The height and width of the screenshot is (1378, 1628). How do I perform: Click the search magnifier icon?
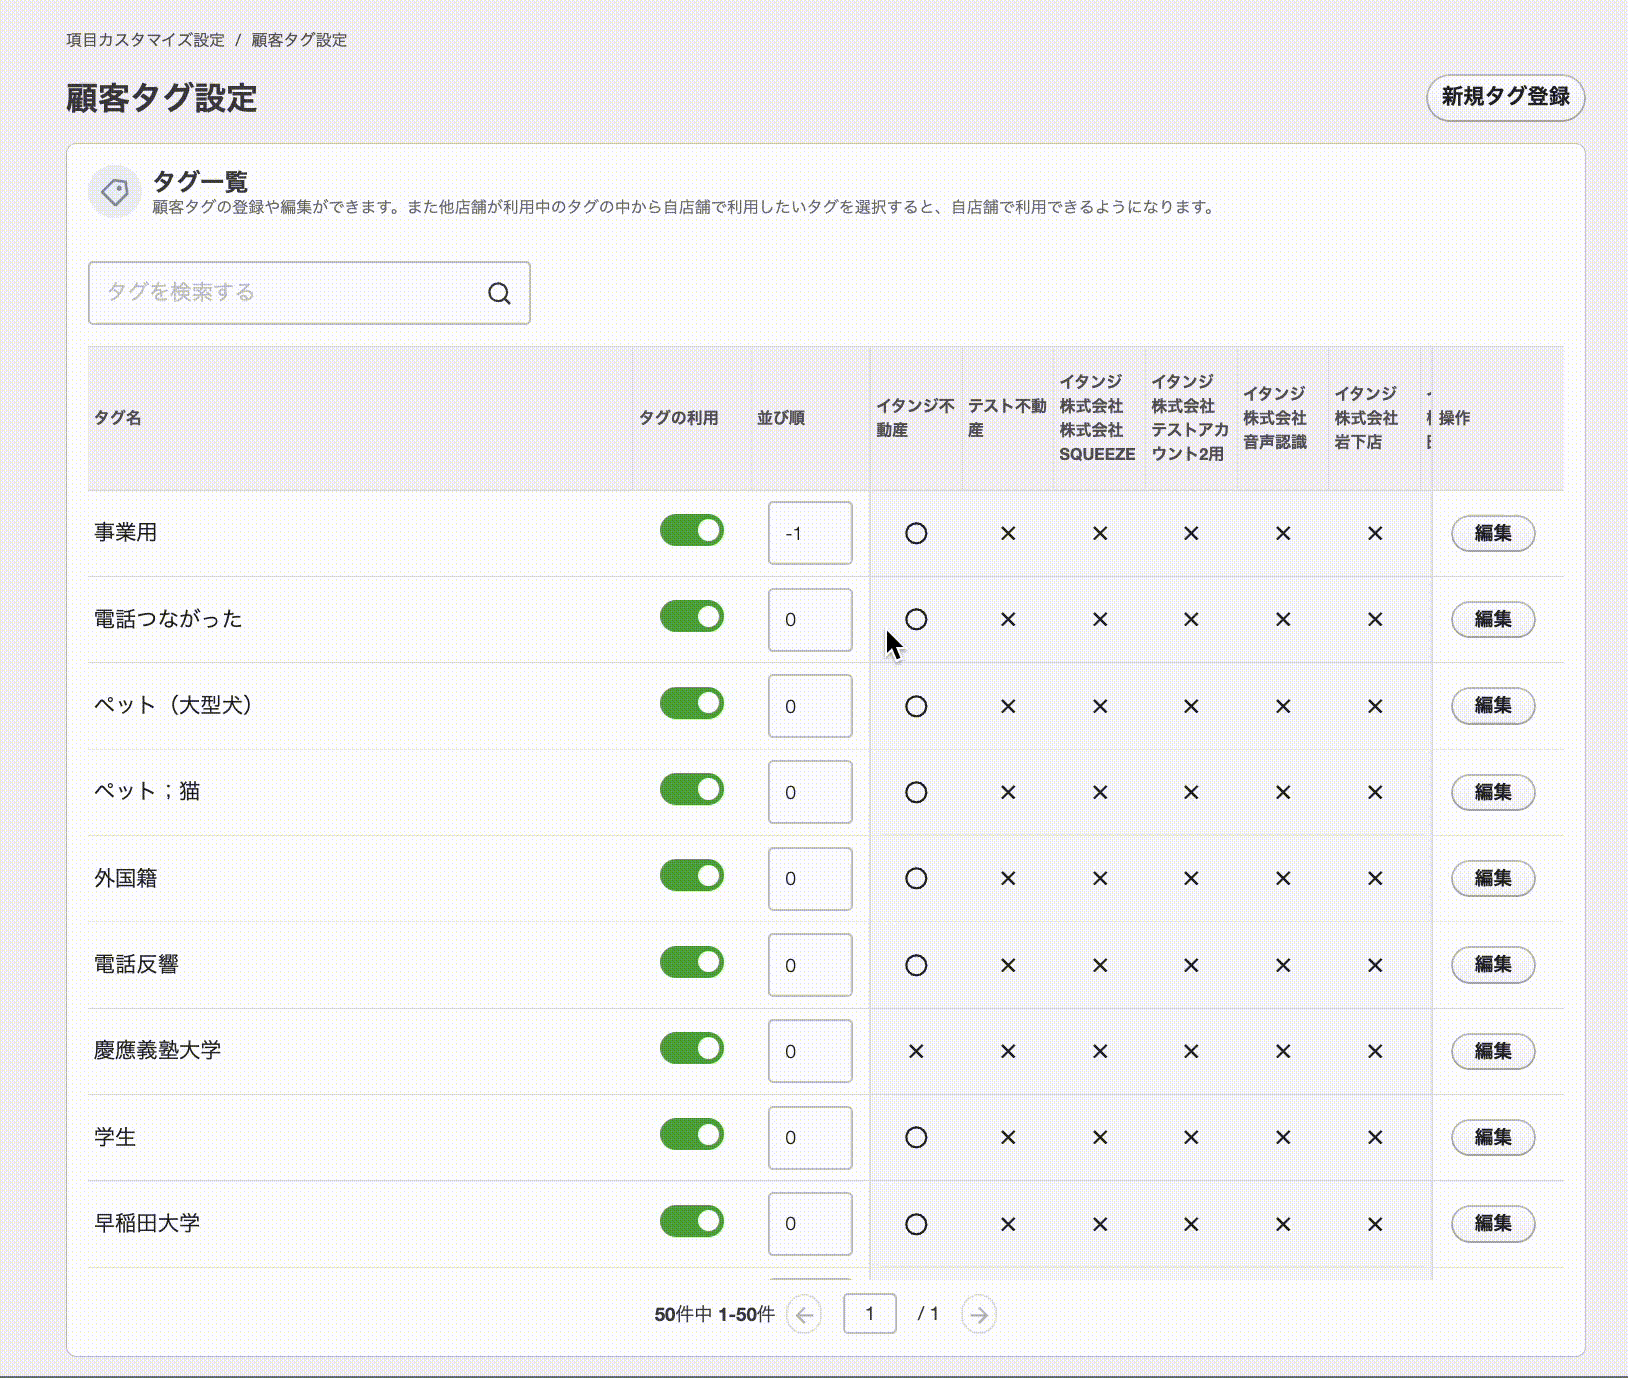(499, 293)
